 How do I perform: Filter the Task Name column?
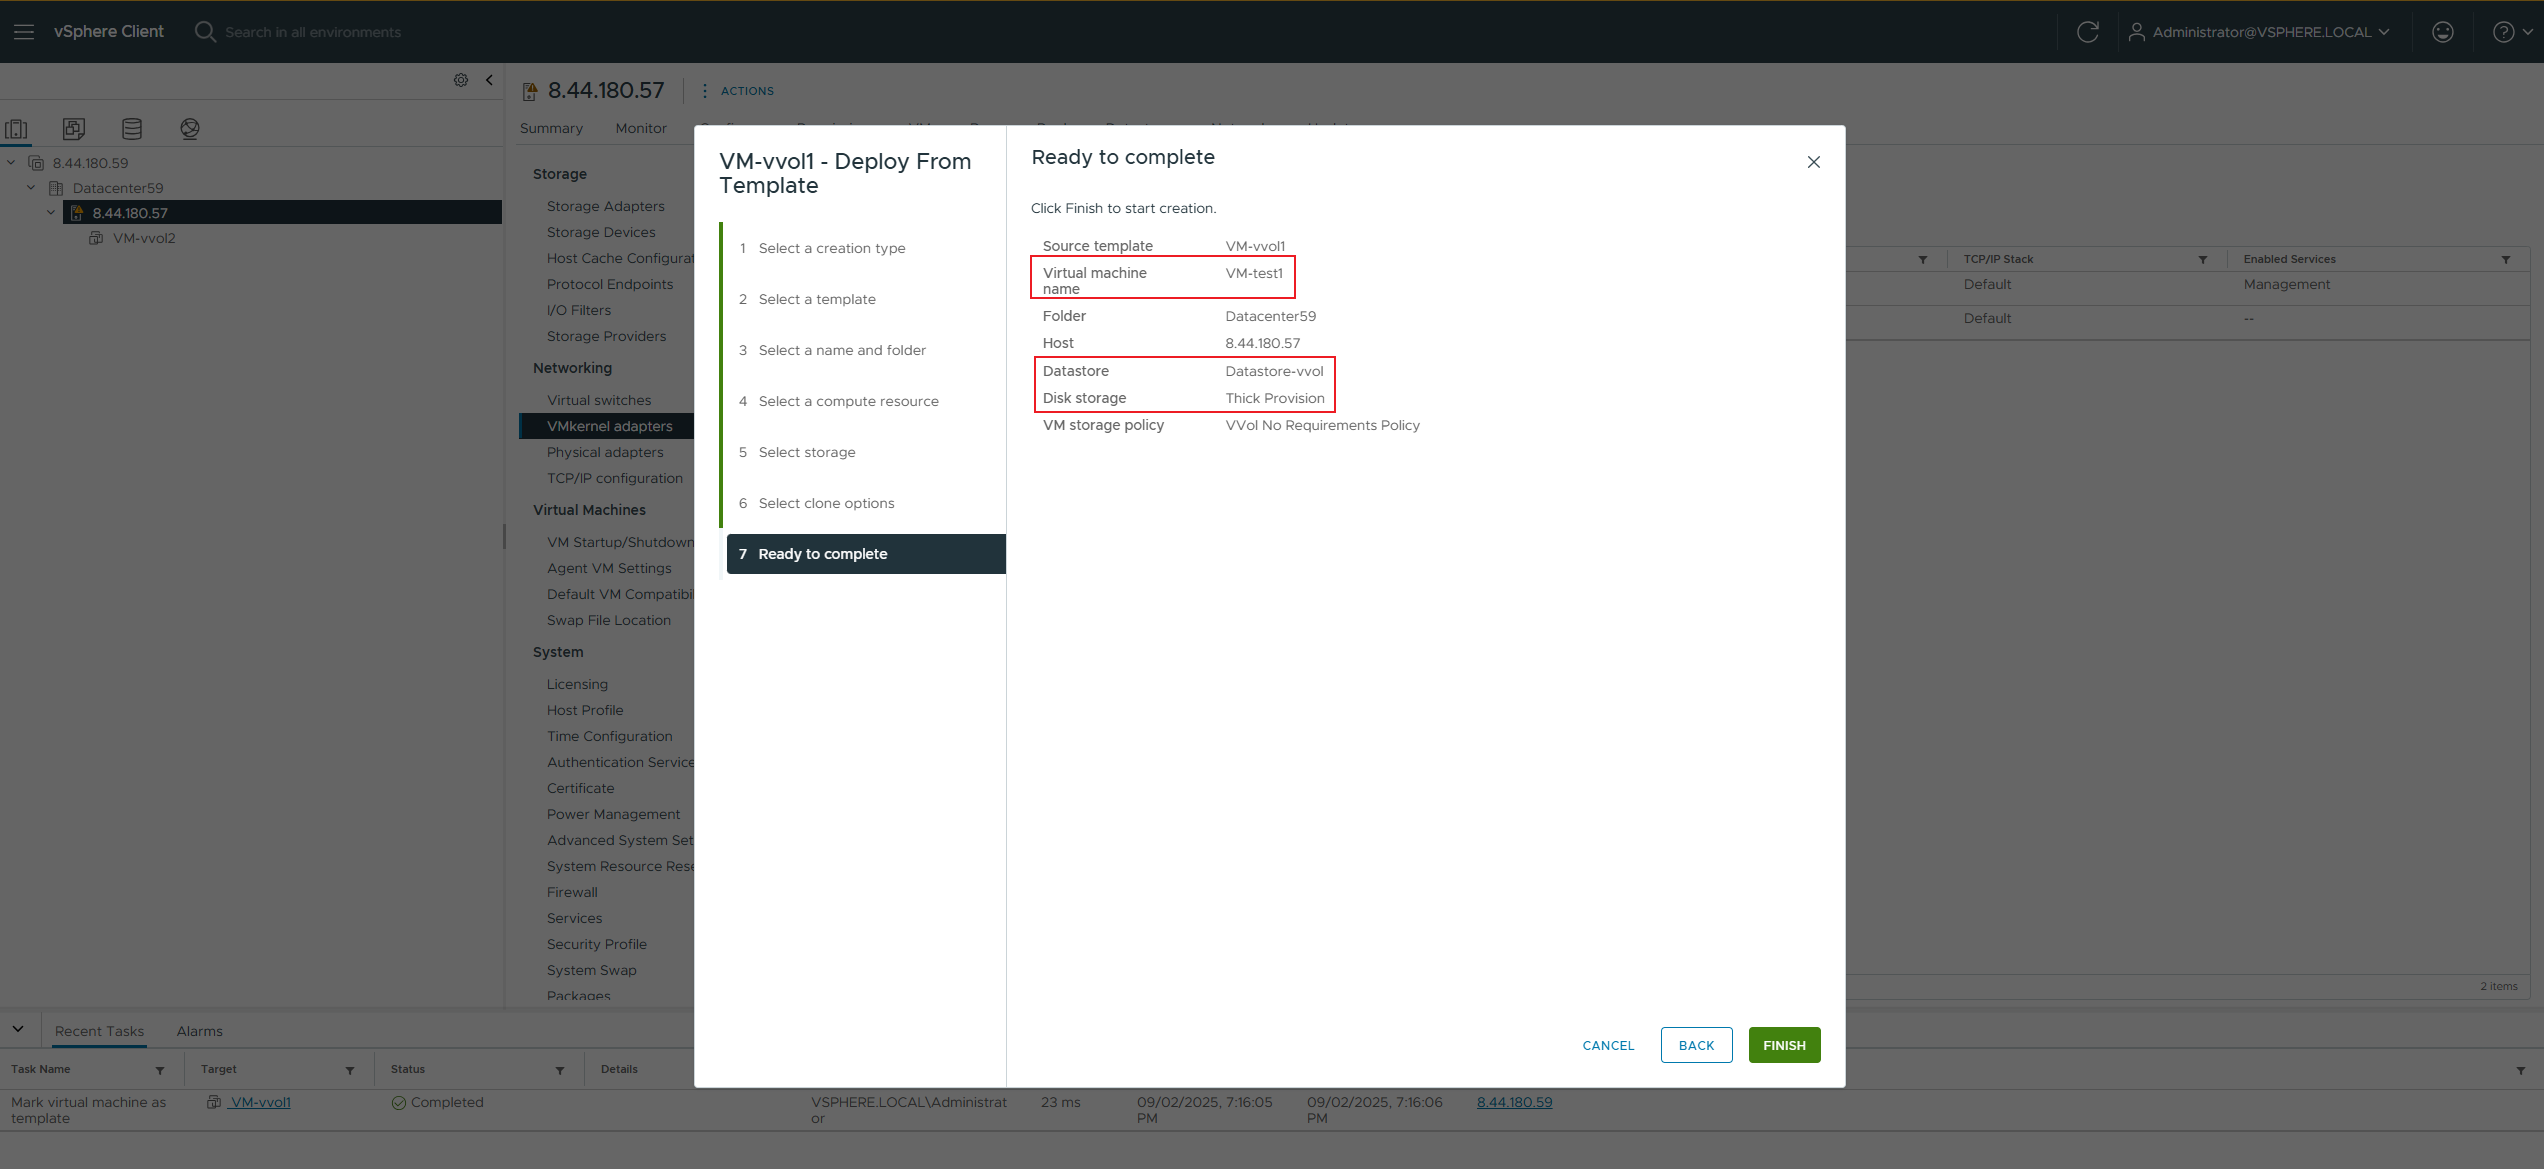(160, 1070)
